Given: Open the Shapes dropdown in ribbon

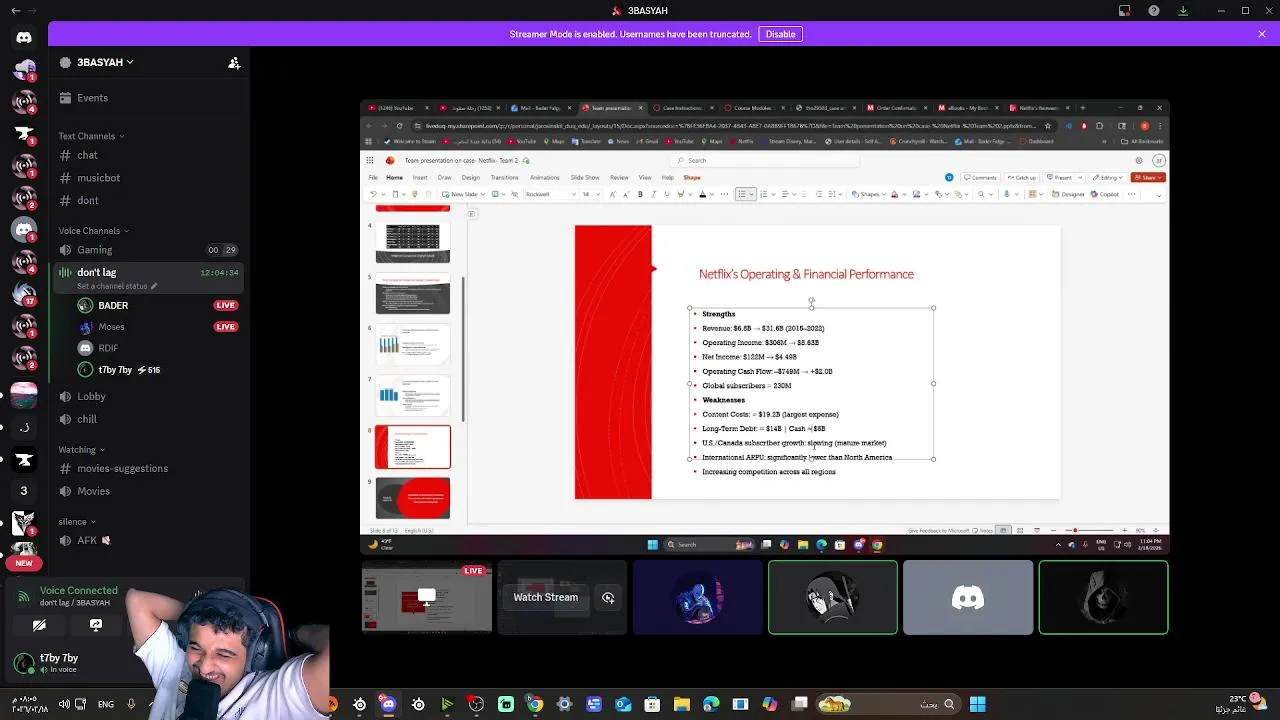Looking at the screenshot, I should click(x=869, y=194).
